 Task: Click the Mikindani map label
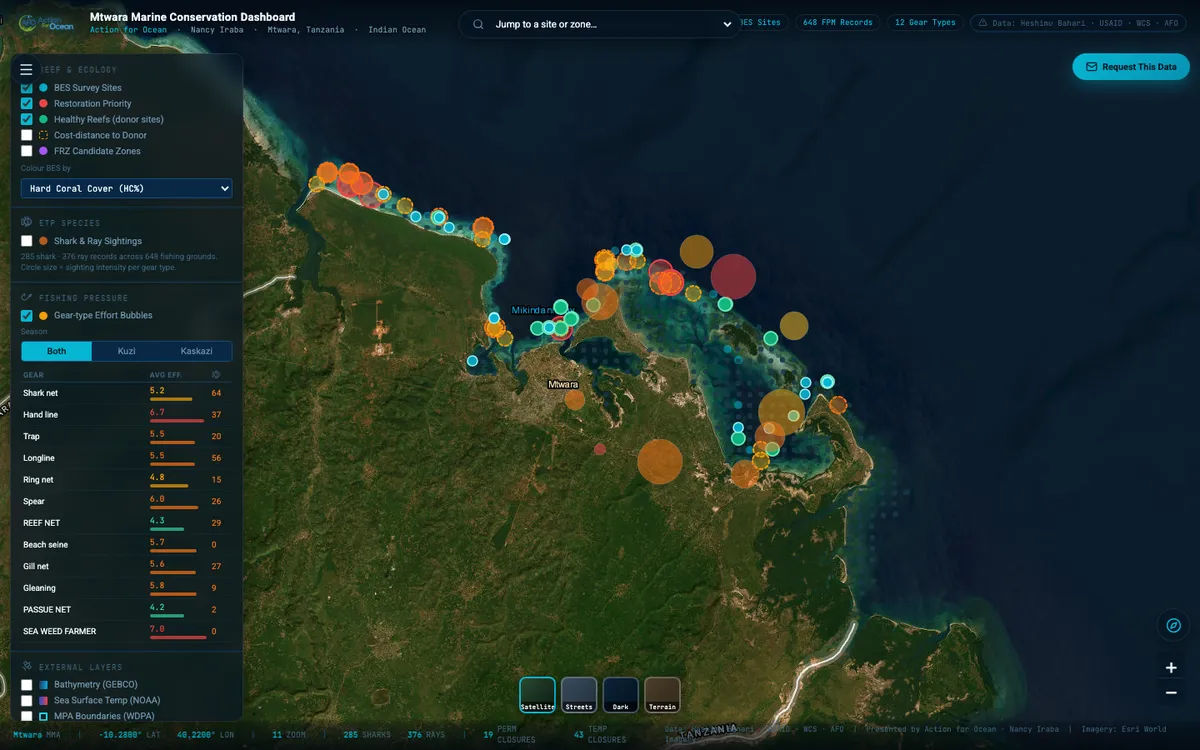(532, 310)
